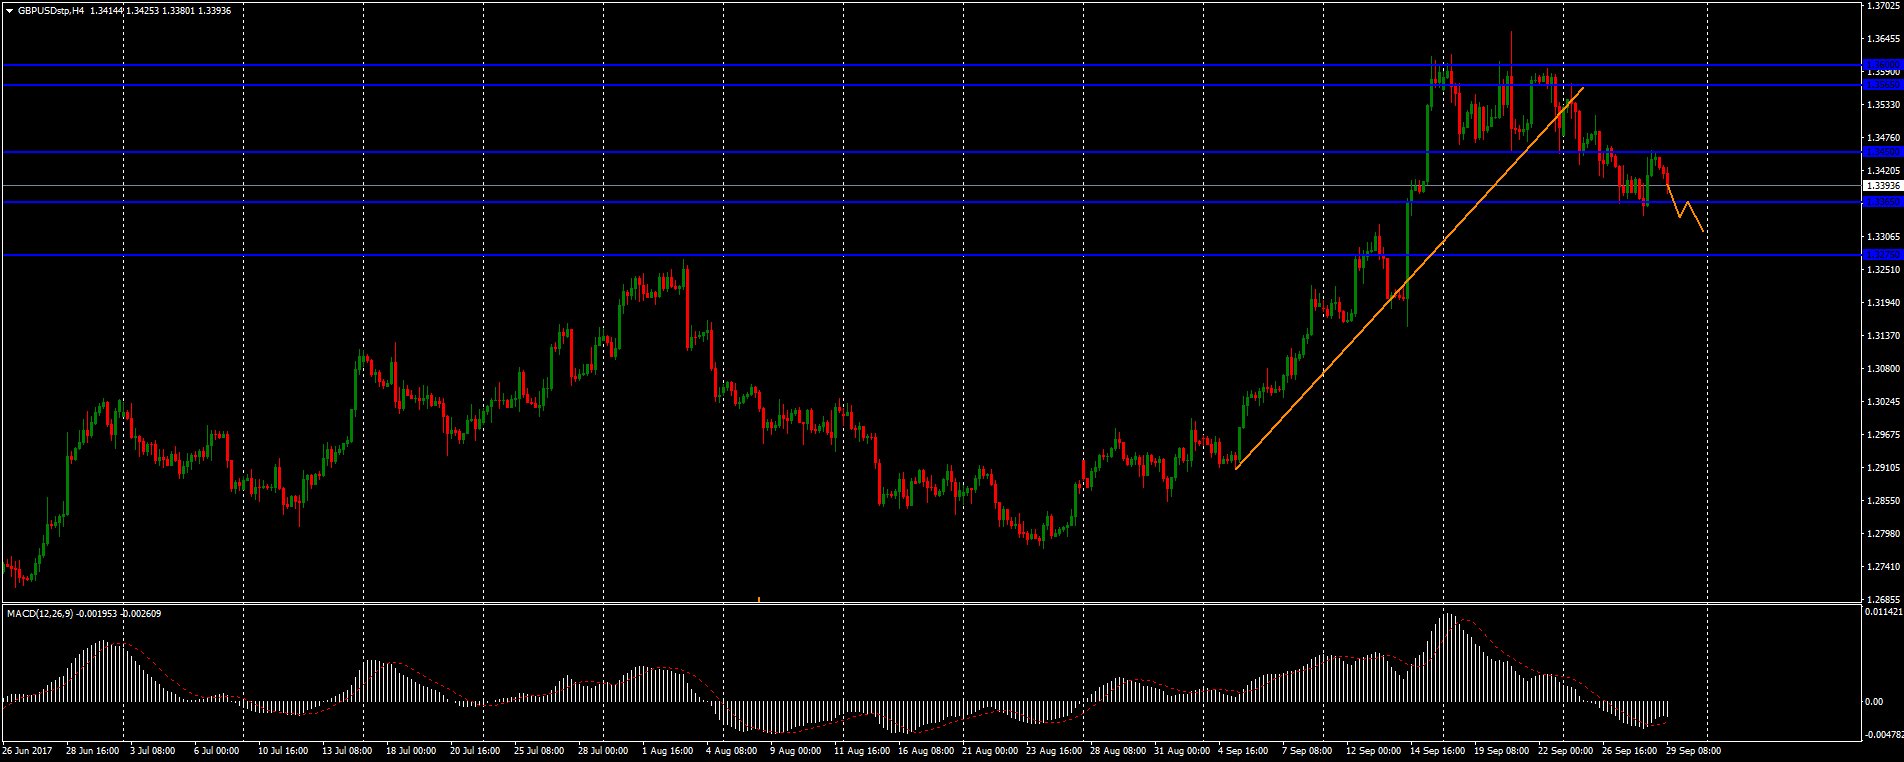This screenshot has height=762, width=1904.
Task: Click the 1.27980 price scale value
Action: coord(1884,533)
